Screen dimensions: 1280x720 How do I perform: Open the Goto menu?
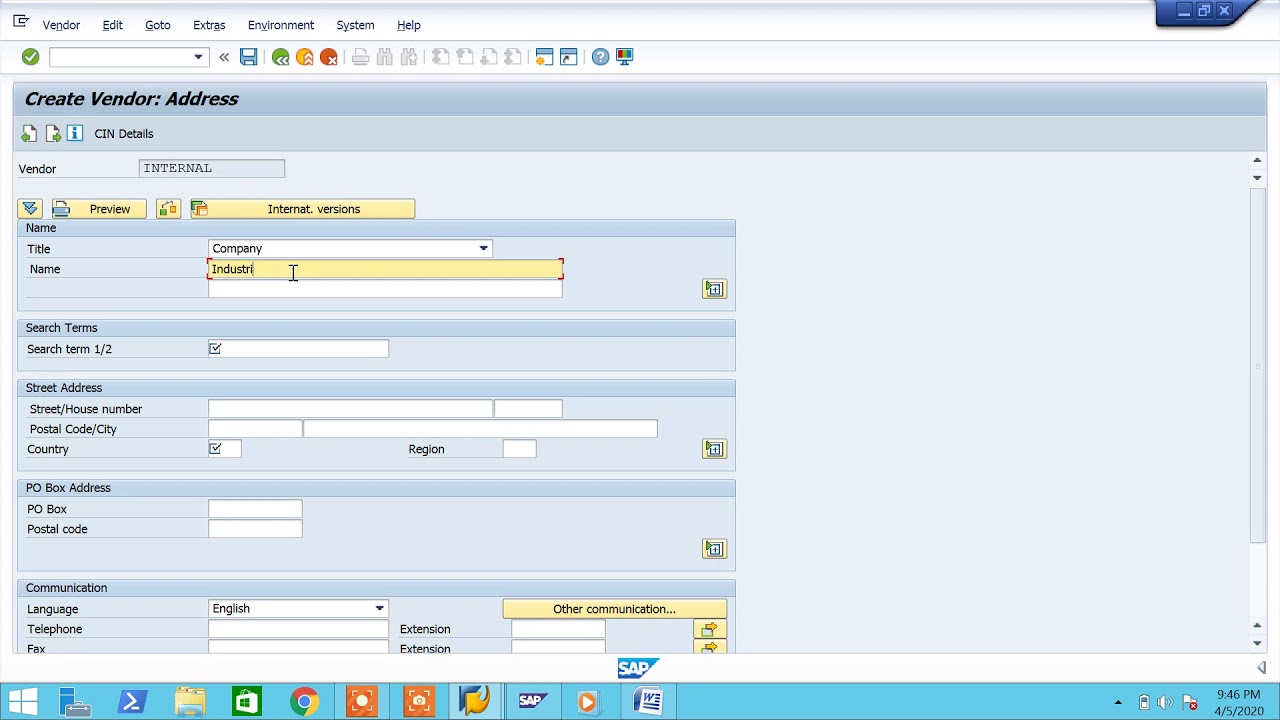point(157,25)
